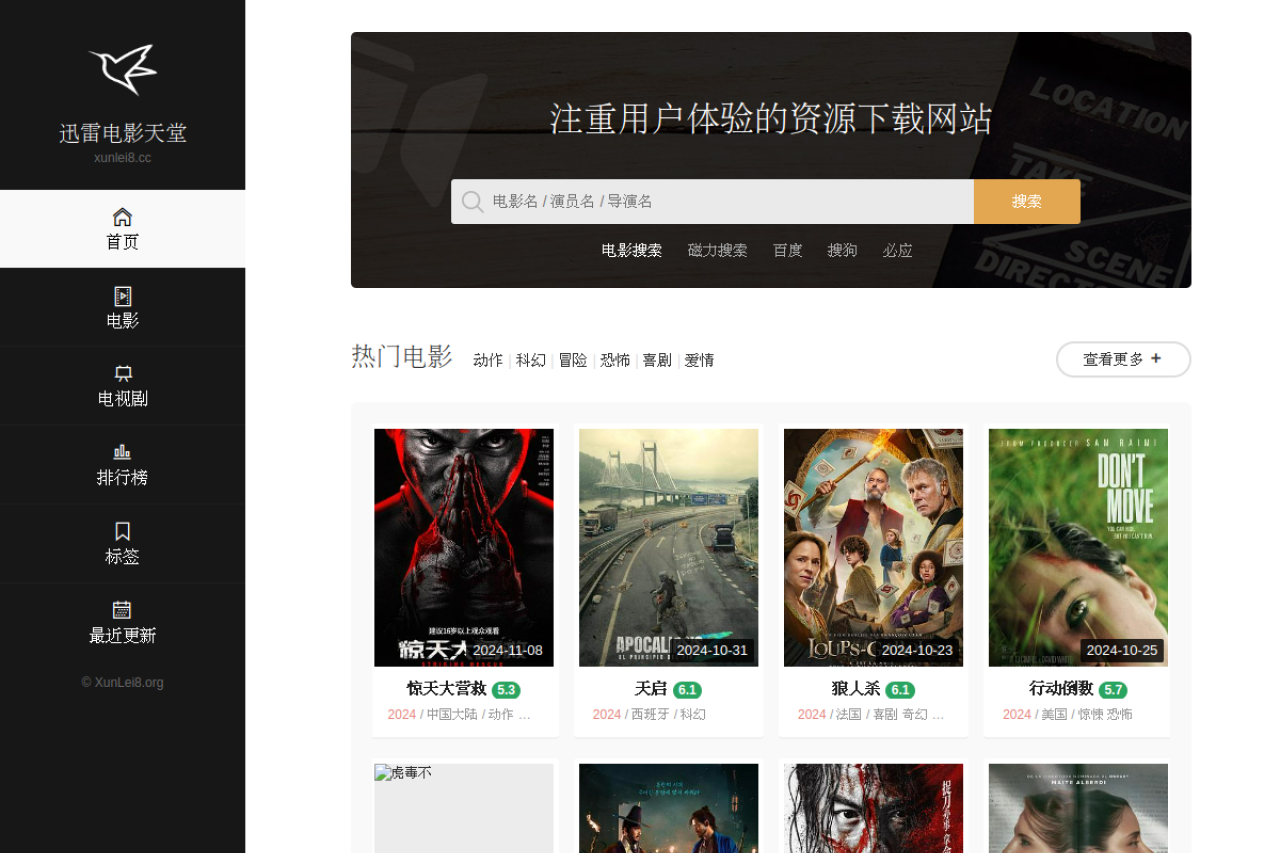Open the 天启 movie poster
1280x853 pixels.
(669, 547)
